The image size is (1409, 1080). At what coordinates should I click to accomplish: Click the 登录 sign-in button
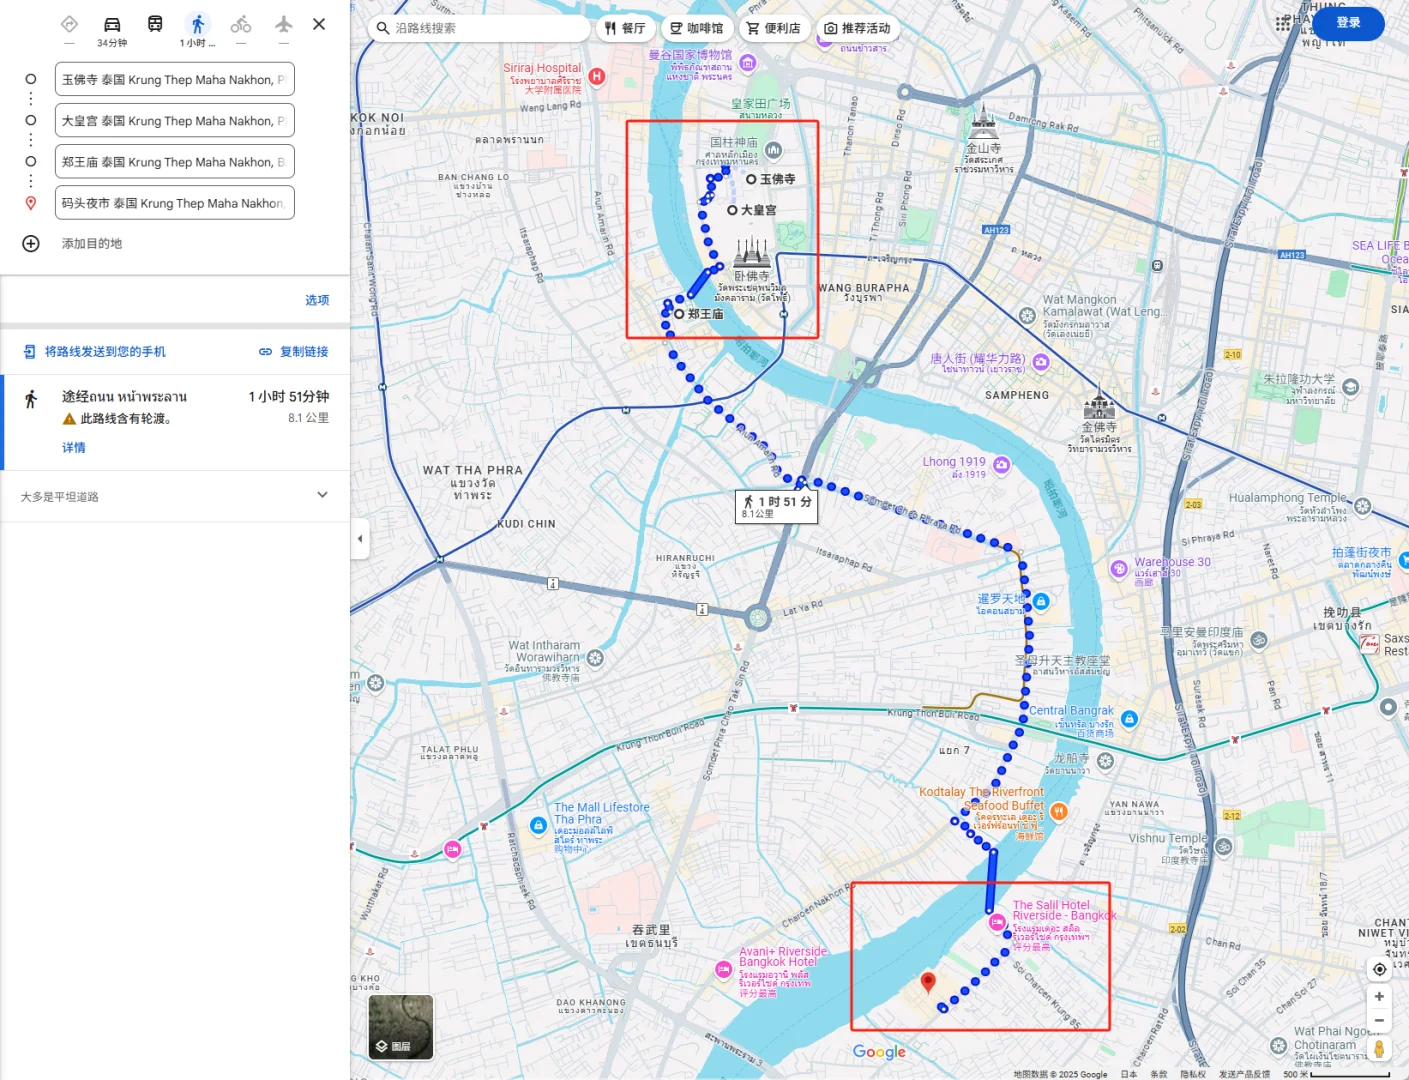tap(1349, 23)
